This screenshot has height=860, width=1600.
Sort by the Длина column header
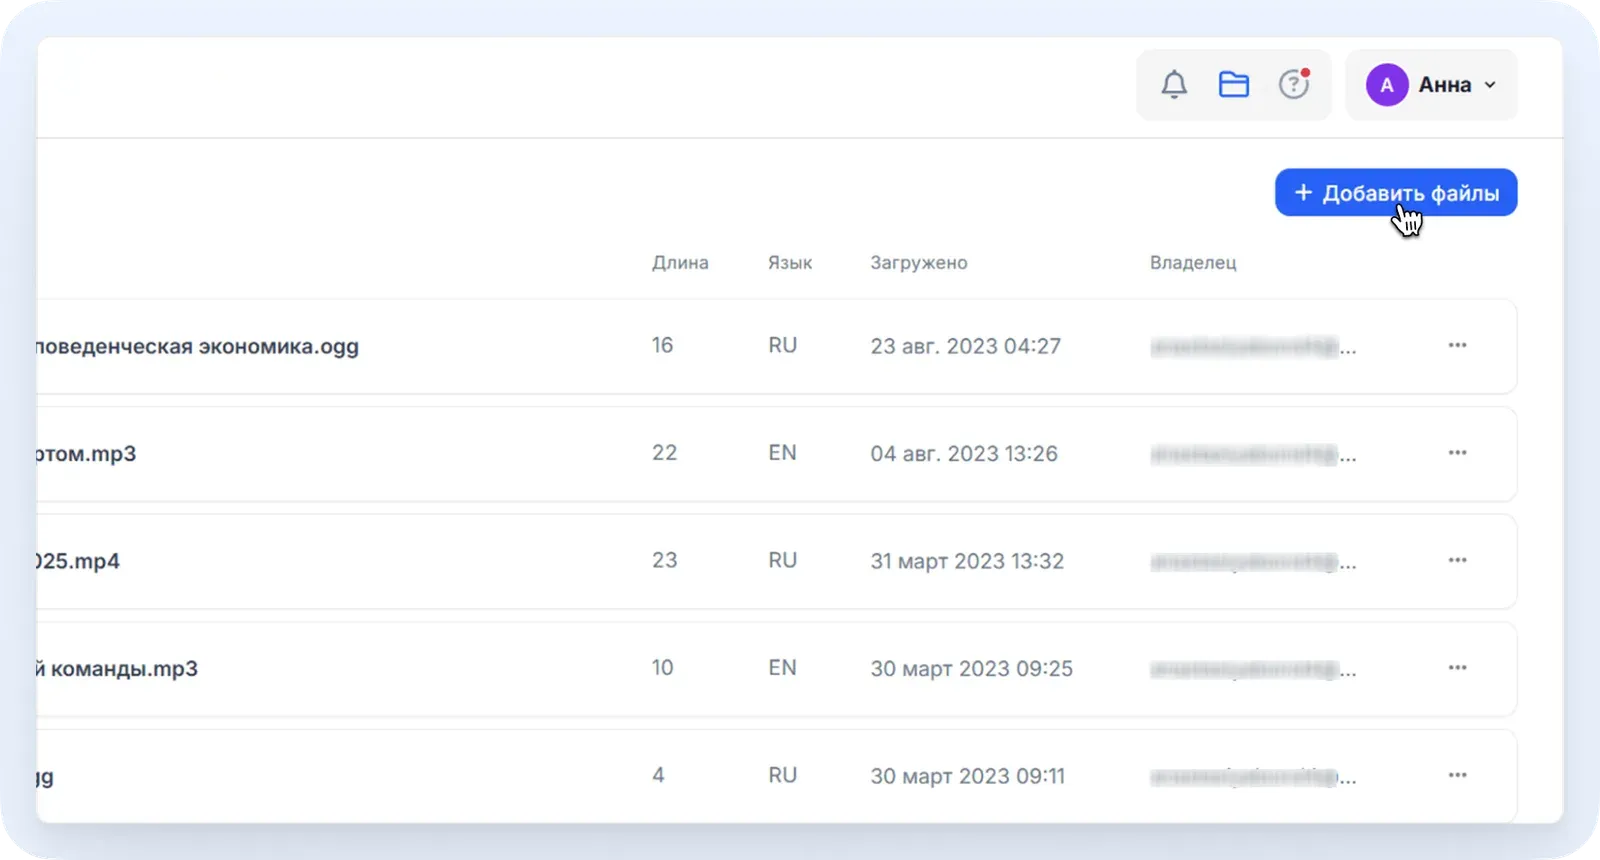(680, 262)
